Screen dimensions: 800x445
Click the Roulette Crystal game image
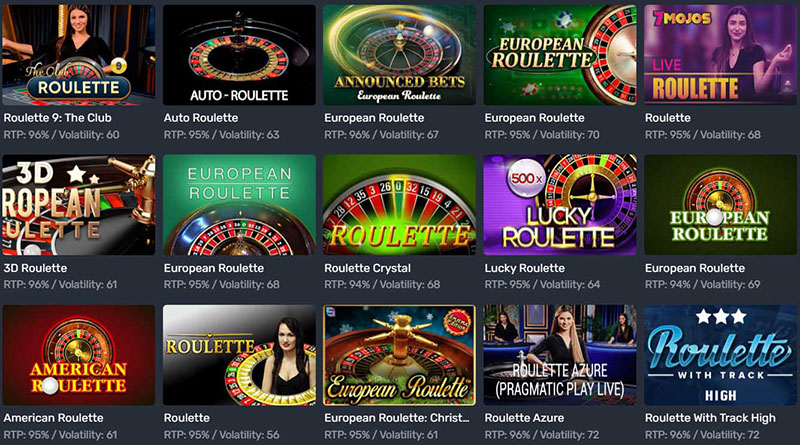point(399,205)
